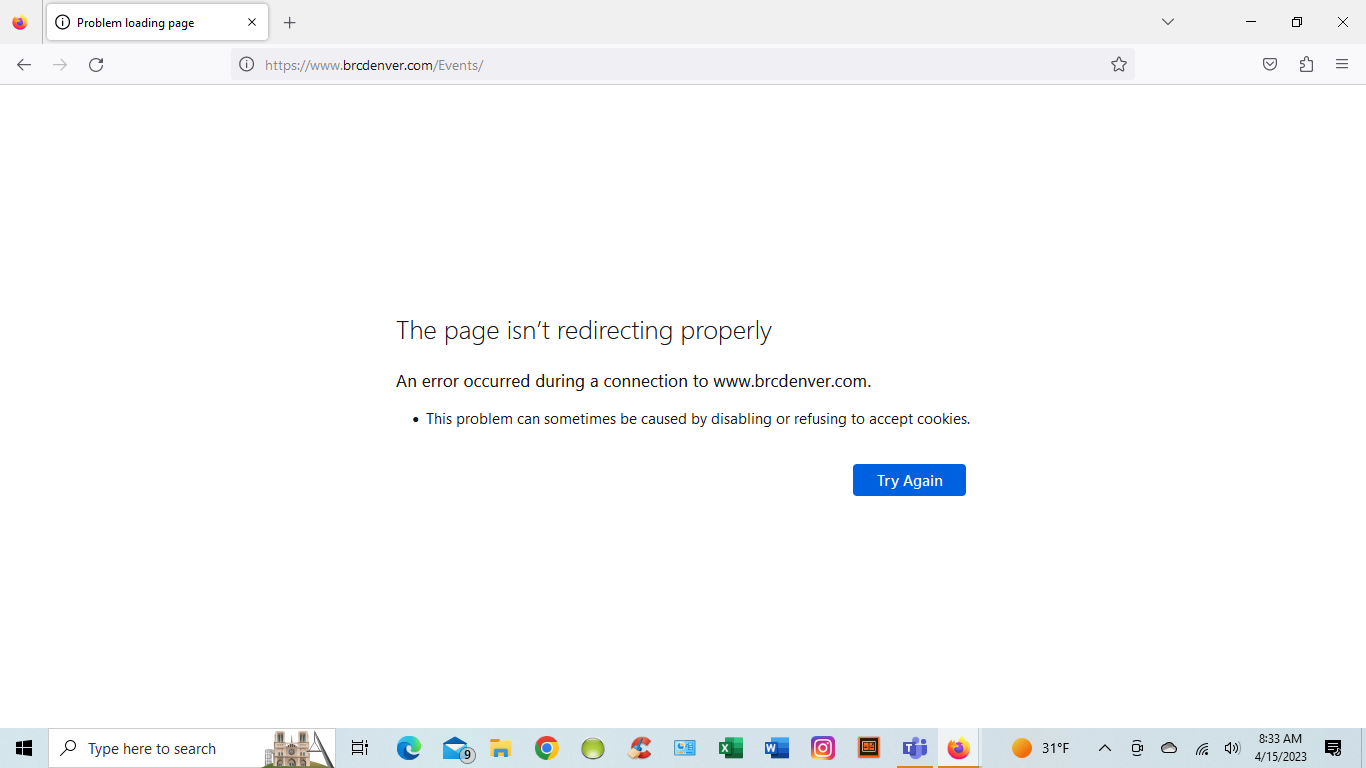Open Task View on the taskbar
Image resolution: width=1366 pixels, height=768 pixels.
coord(360,748)
